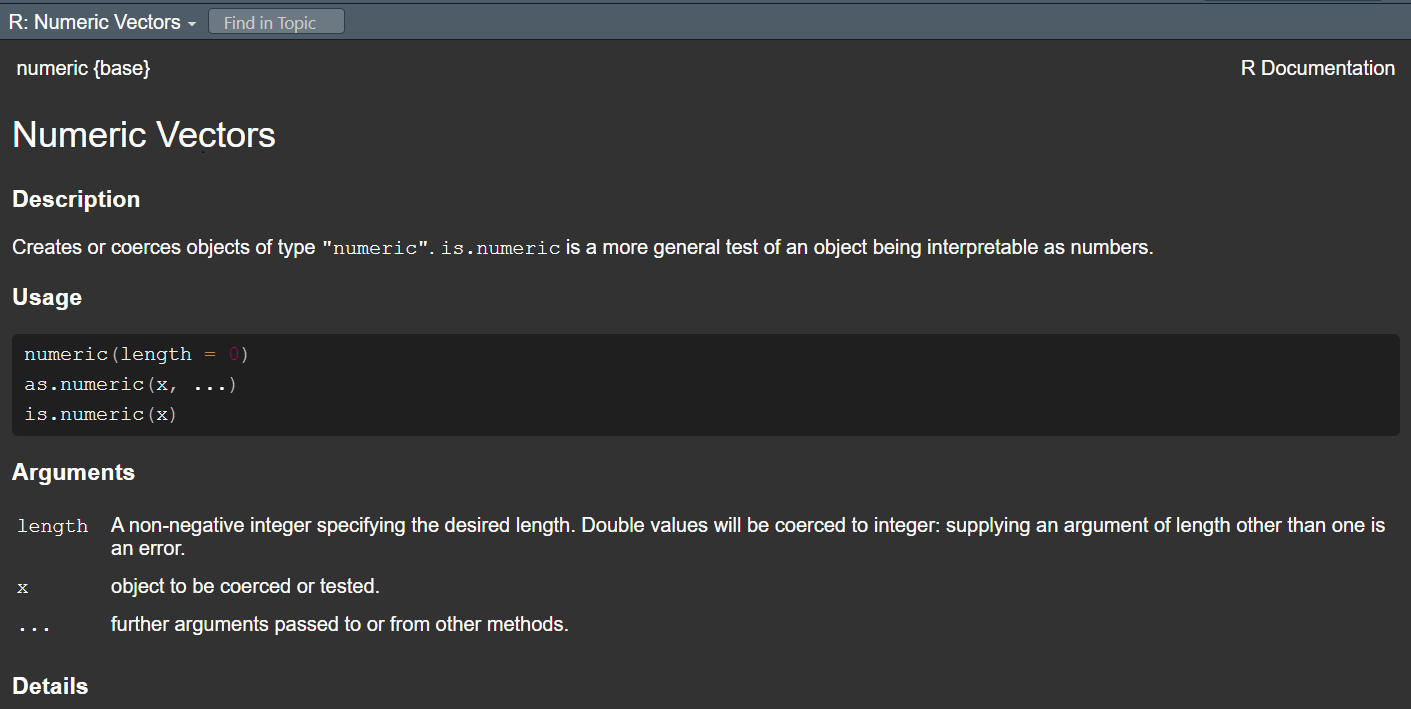Click the is.numeric code text in Description
The image size is (1411, 709).
coord(500,248)
